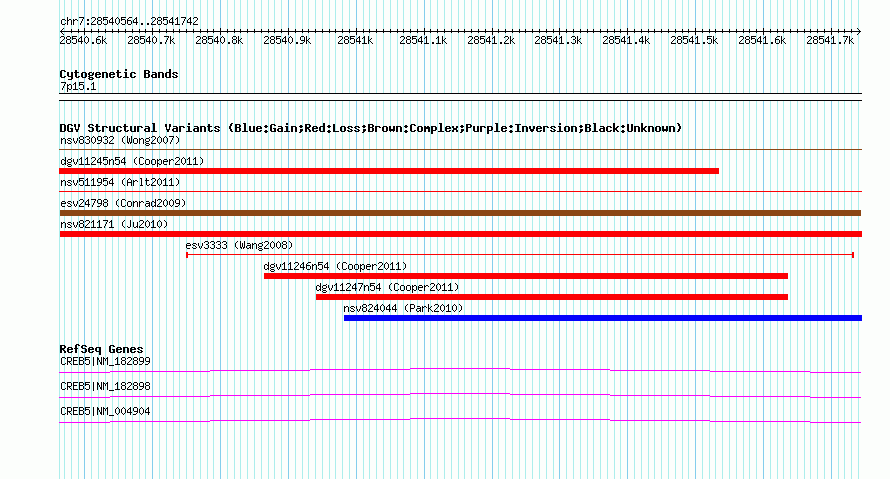The image size is (890, 479).
Task: Click the thin red nsv511954 variant line
Action: click(x=460, y=192)
